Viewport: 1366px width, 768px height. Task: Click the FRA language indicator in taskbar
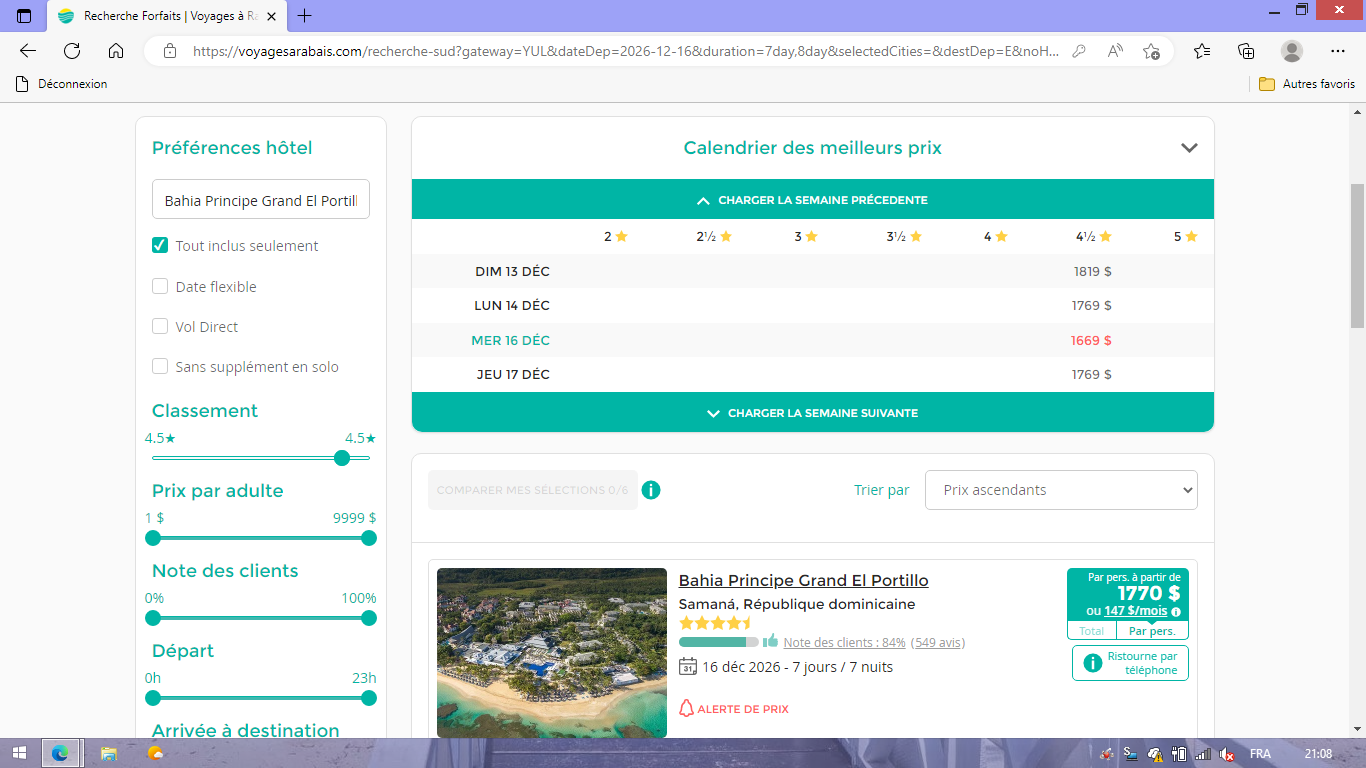[x=1260, y=754]
